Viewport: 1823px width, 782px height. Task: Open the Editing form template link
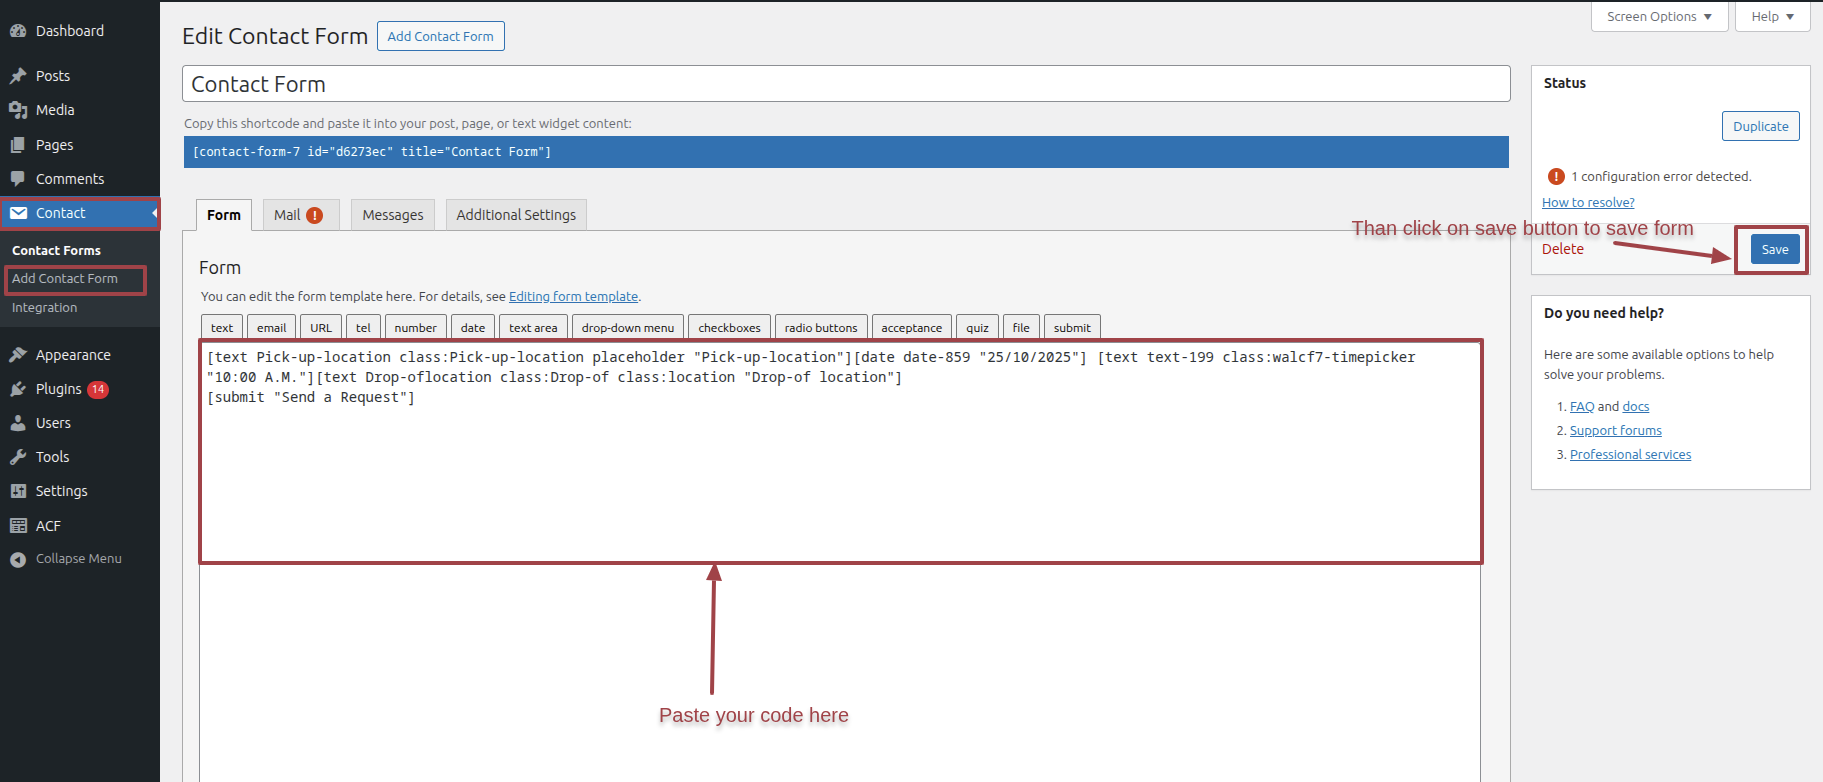(573, 297)
